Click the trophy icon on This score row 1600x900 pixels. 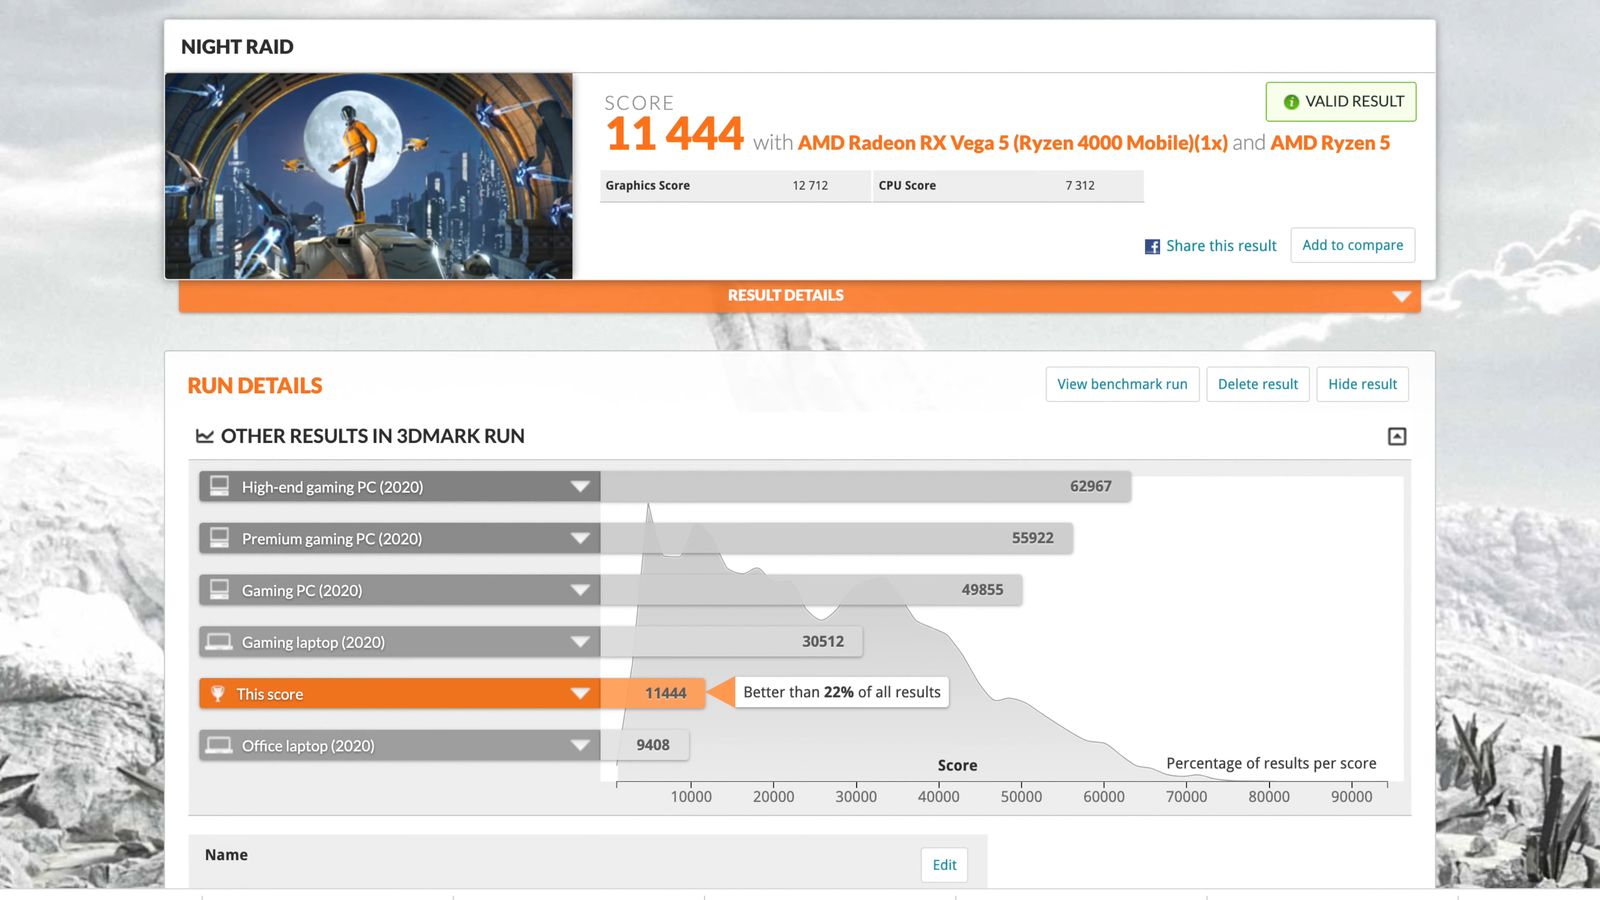217,694
